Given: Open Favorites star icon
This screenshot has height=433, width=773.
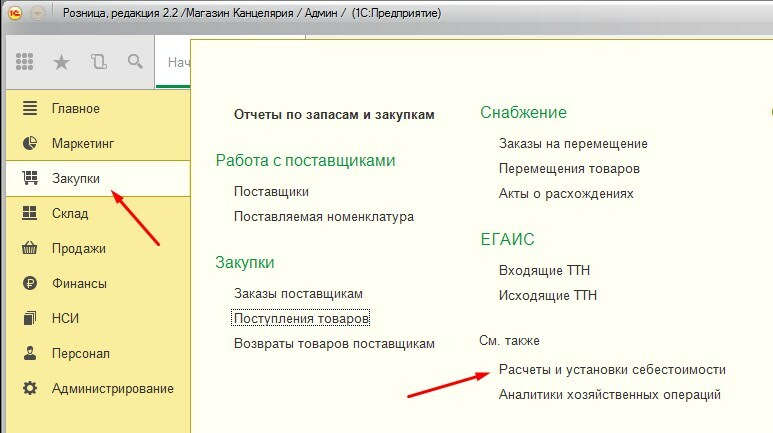Looking at the screenshot, I should tap(61, 62).
